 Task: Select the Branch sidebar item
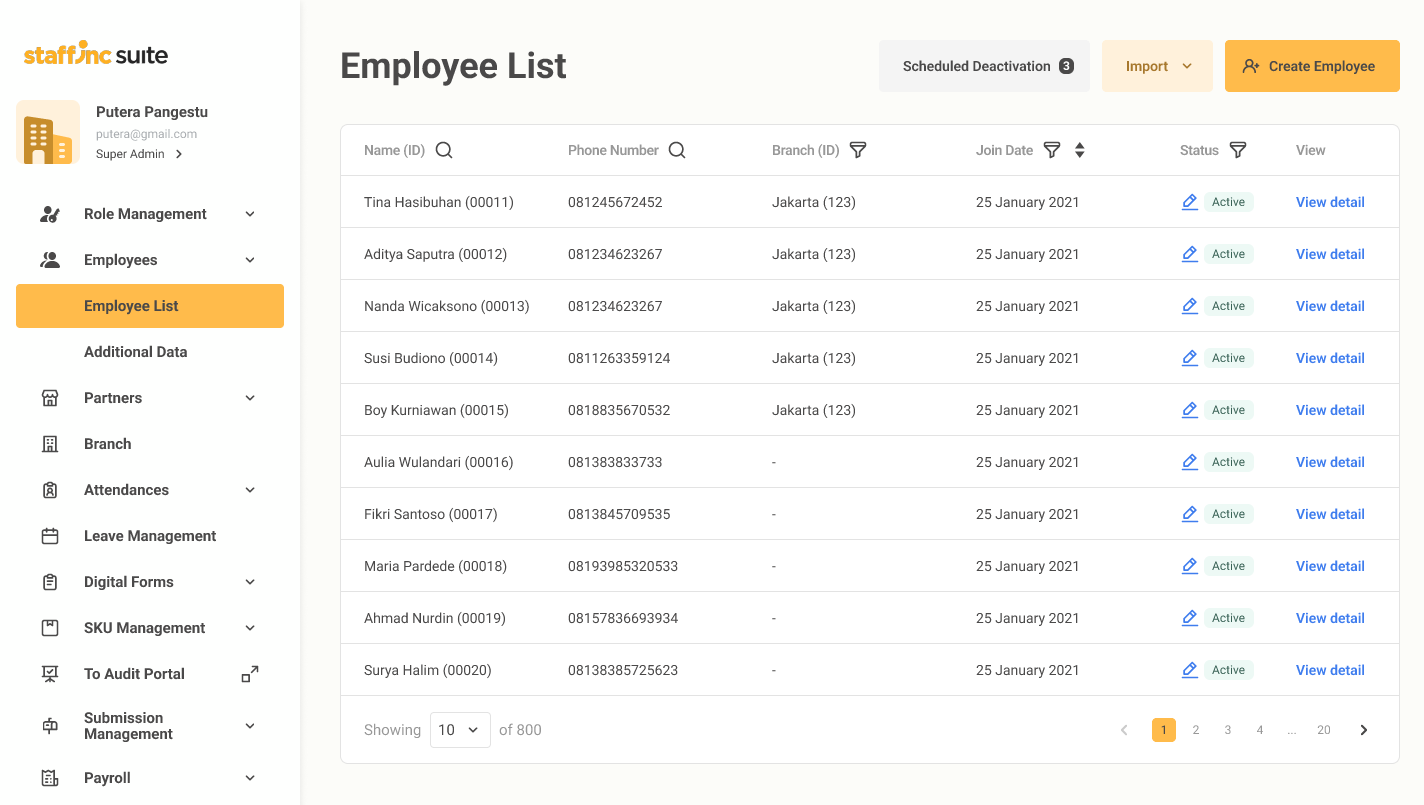(x=108, y=444)
